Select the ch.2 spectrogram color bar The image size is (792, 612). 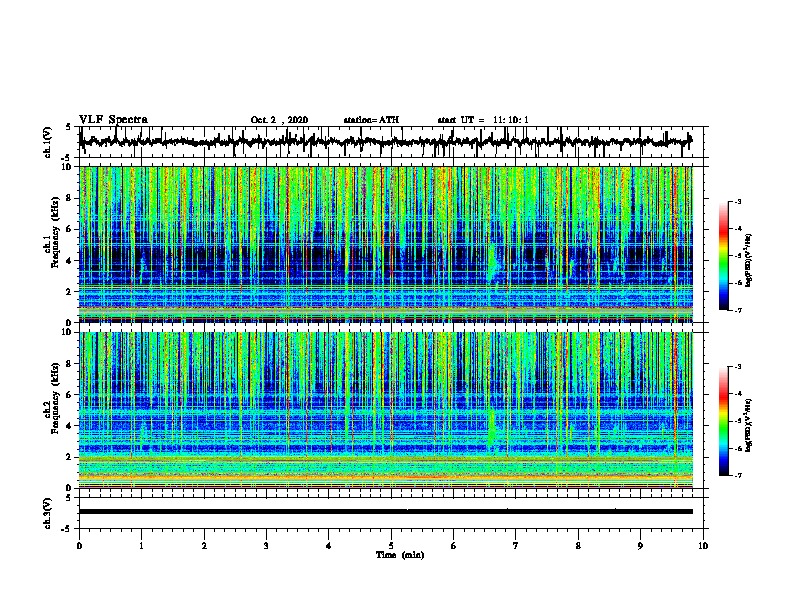tap(723, 421)
